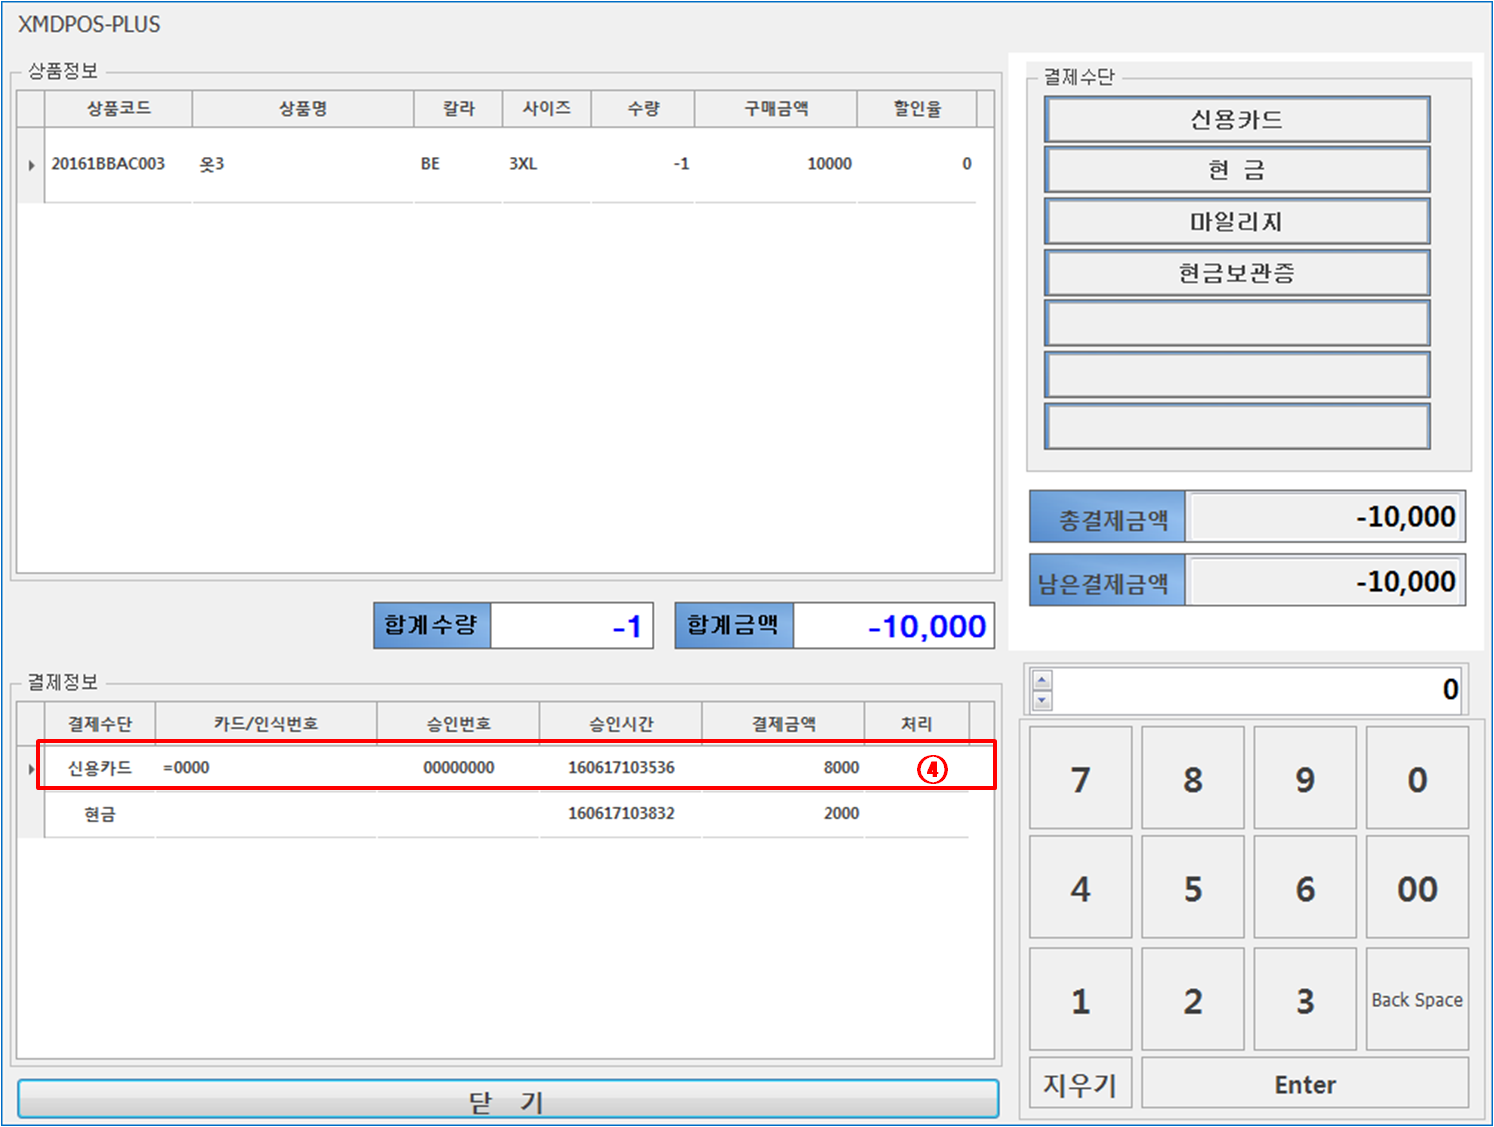Tap keypad single 0 key

click(1417, 778)
